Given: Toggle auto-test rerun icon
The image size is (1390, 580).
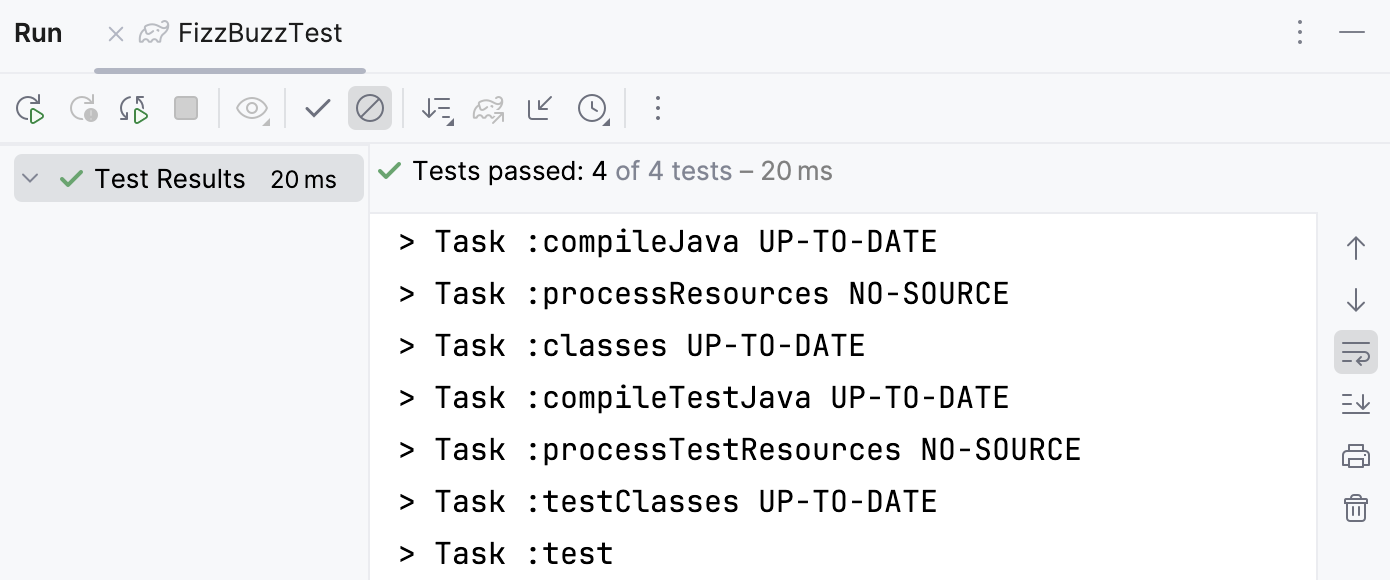Looking at the screenshot, I should [x=134, y=108].
